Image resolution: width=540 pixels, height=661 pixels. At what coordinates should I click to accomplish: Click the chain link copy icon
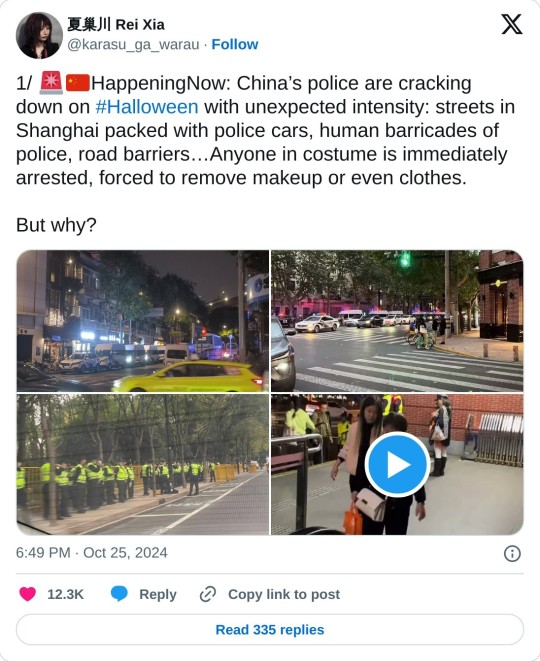coord(208,594)
